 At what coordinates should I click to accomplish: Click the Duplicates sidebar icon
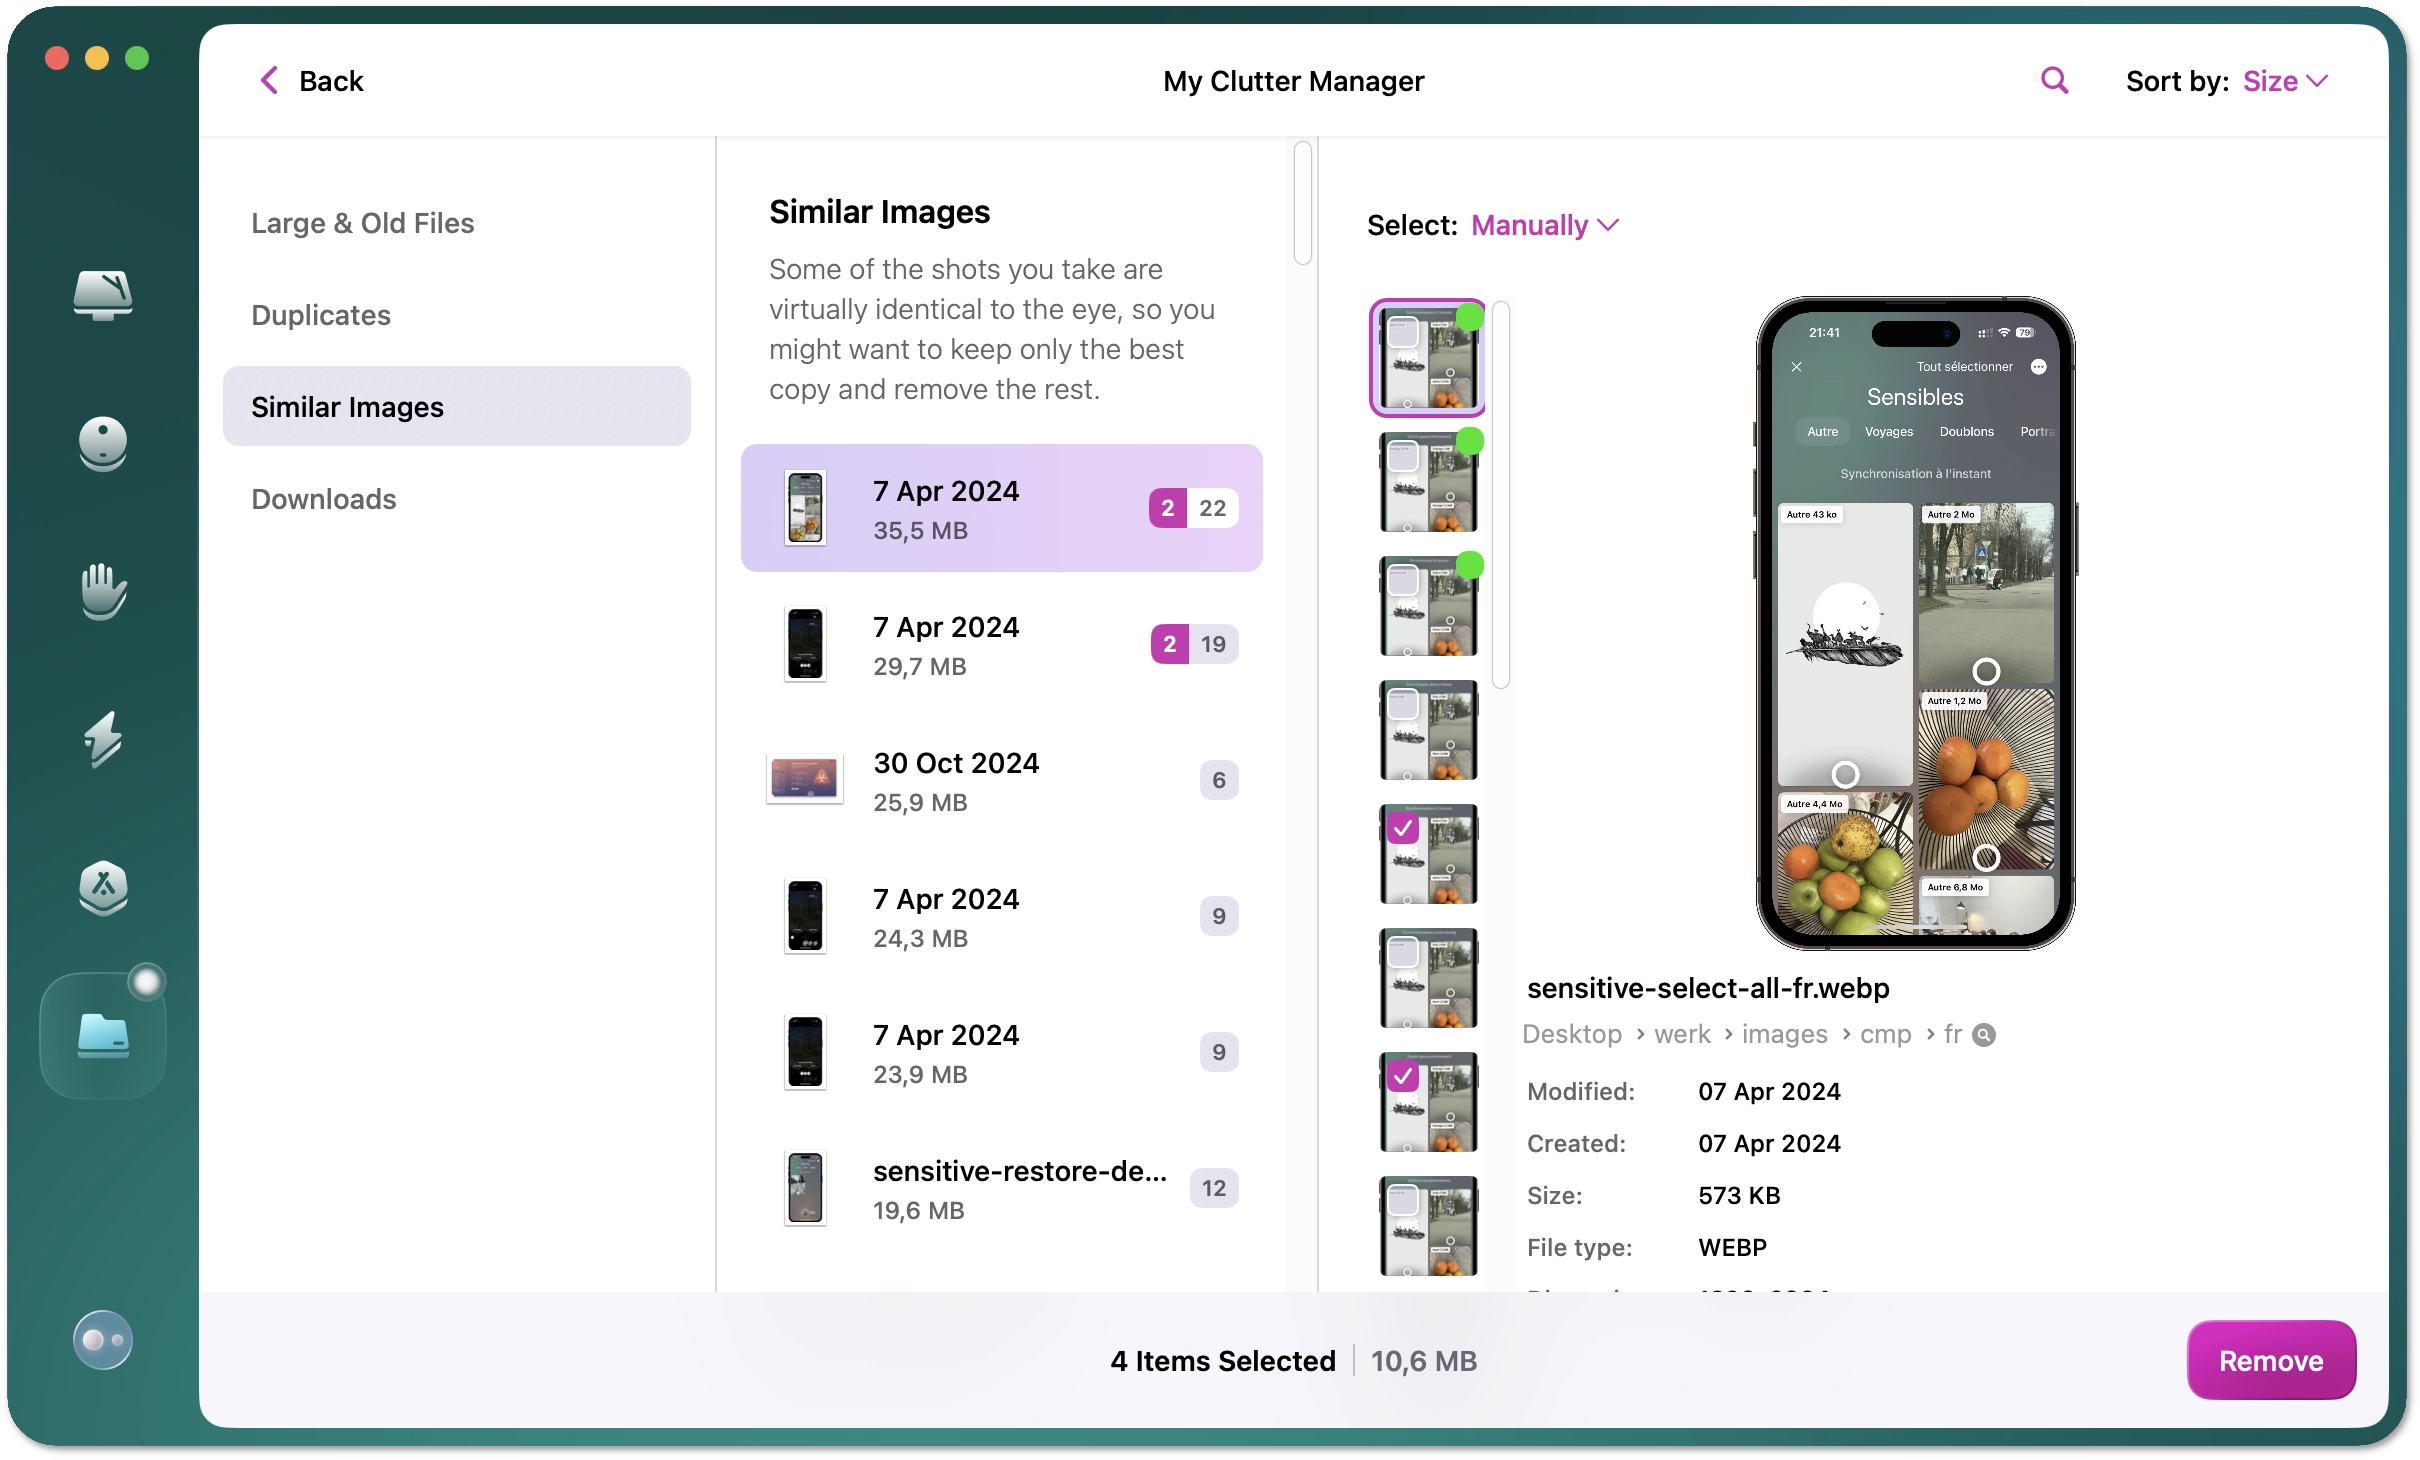320,314
